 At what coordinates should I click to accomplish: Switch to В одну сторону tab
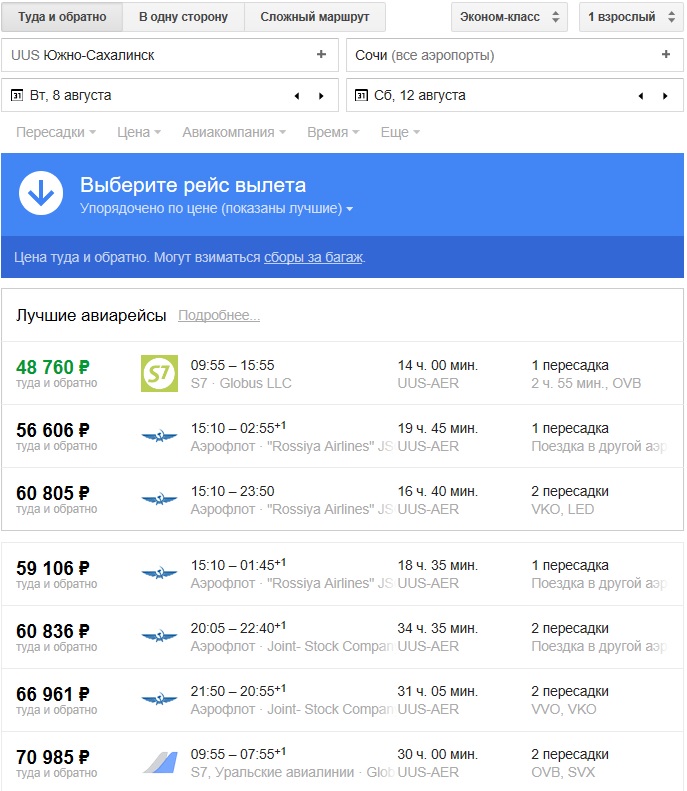[184, 17]
